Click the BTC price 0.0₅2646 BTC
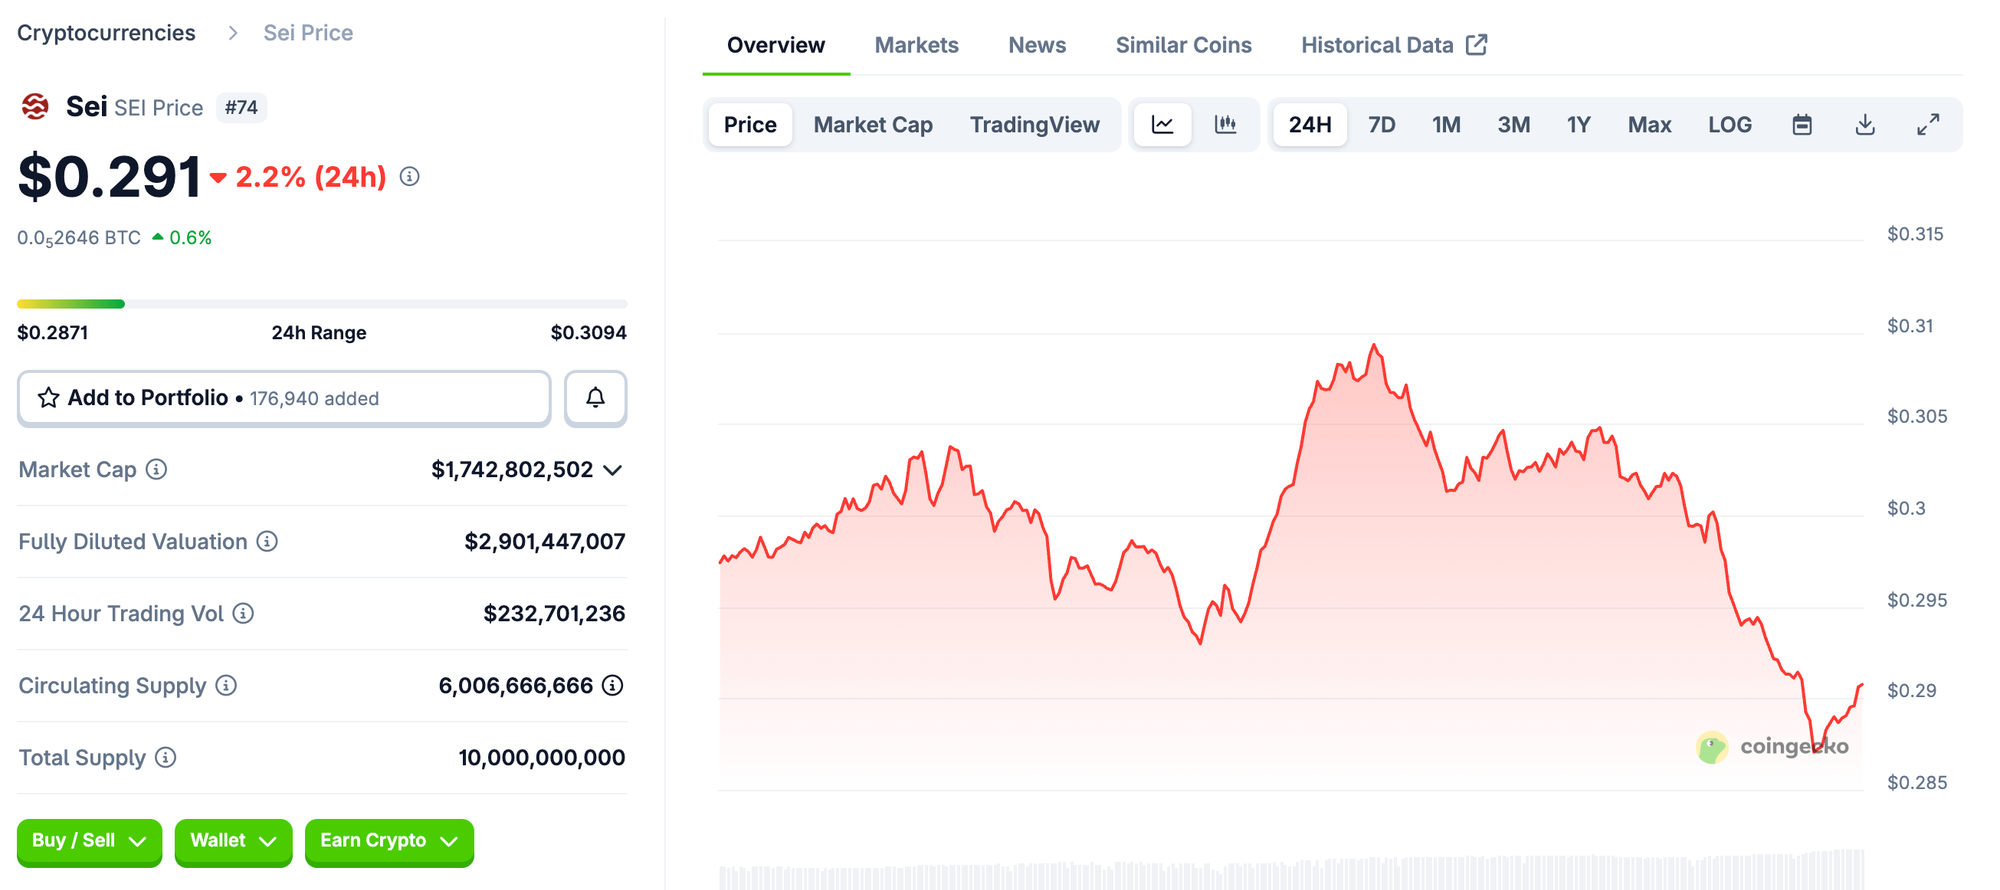2000x890 pixels. click(x=79, y=238)
